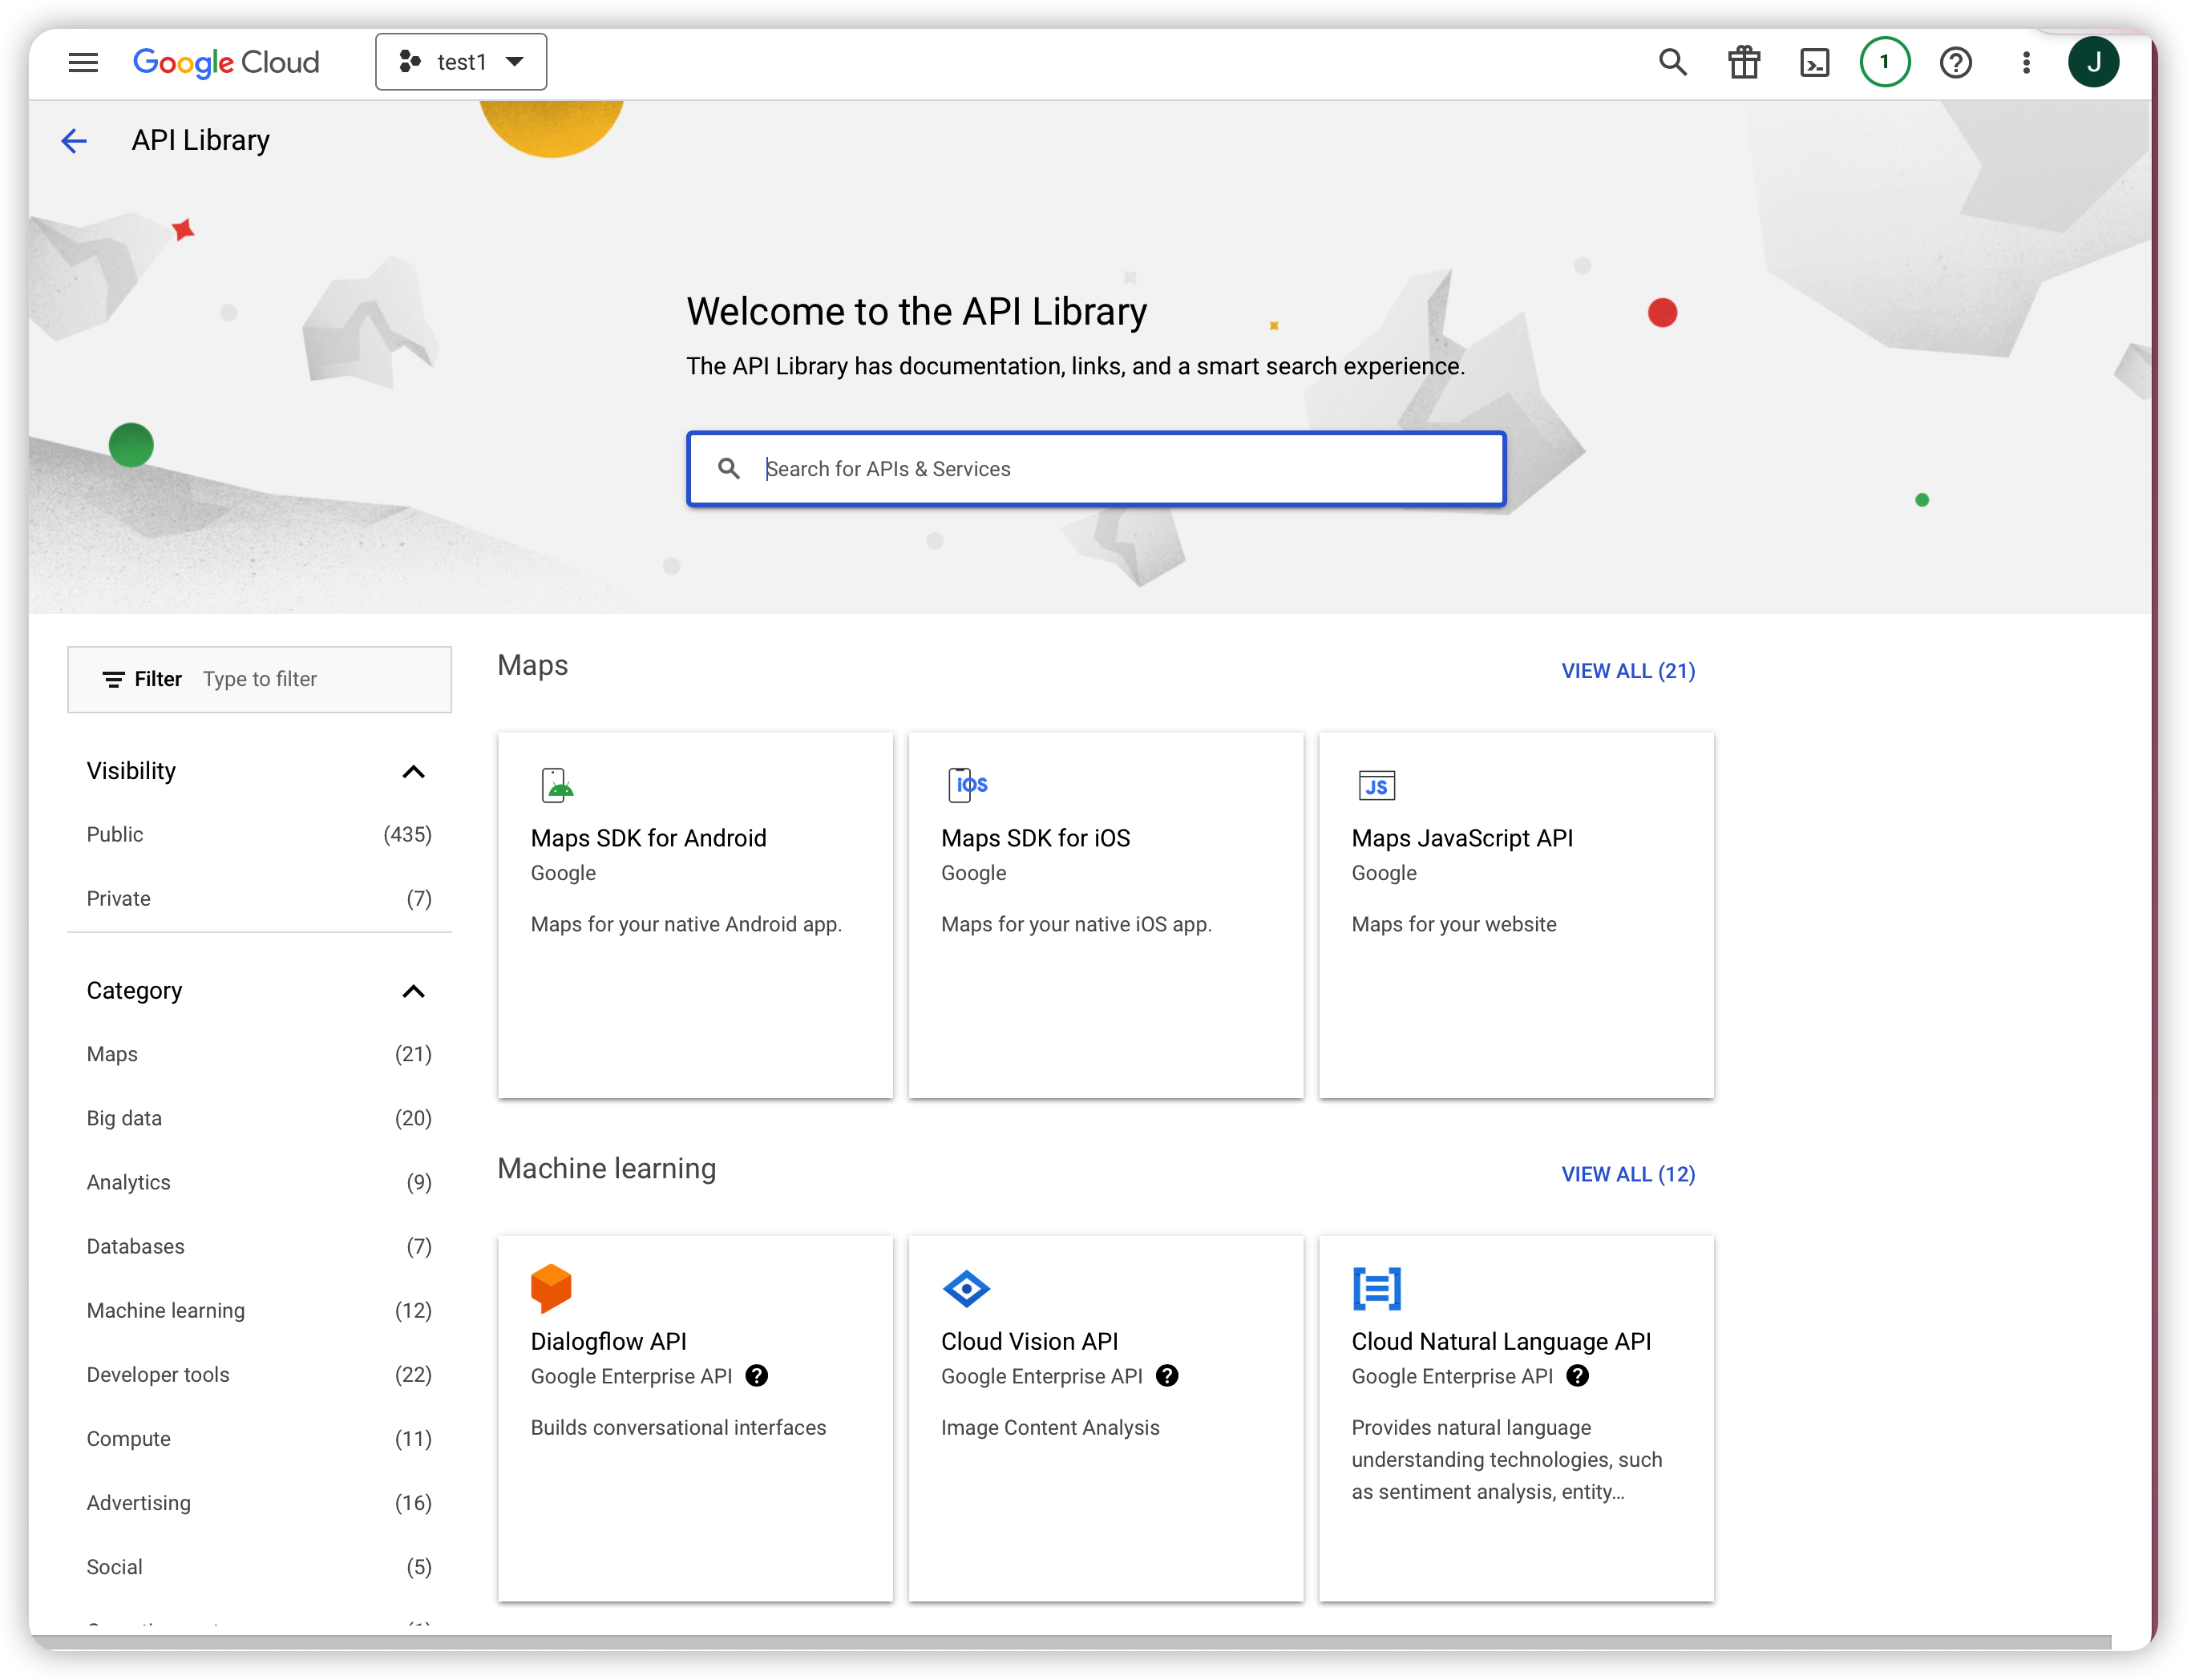Screen dimensions: 2187x1680
Task: Click VIEW ALL (12) for Machine learning
Action: click(x=1628, y=1174)
